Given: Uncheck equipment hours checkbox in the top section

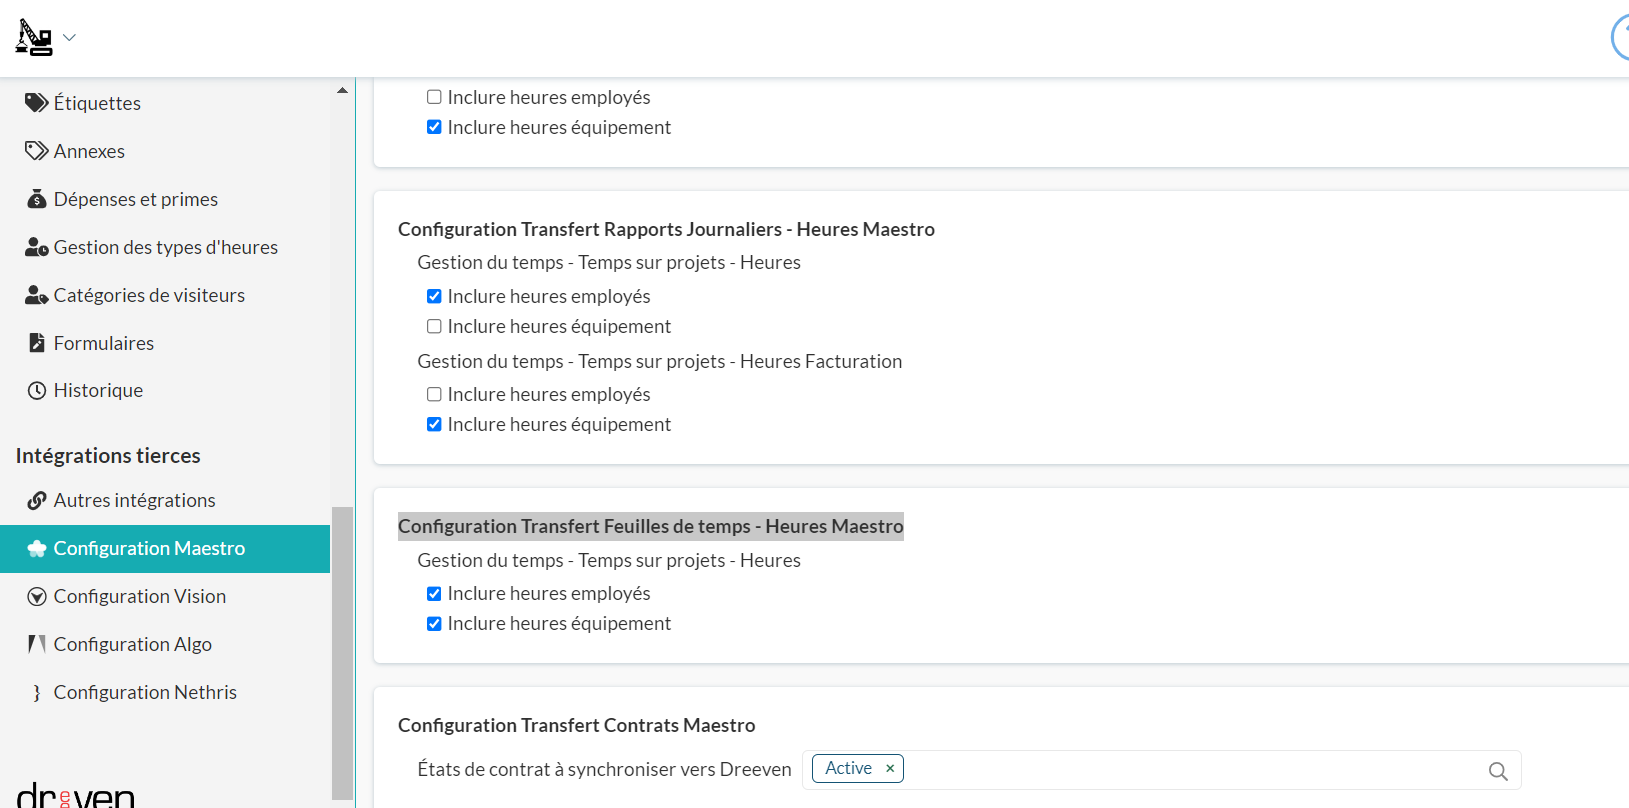Looking at the screenshot, I should pyautogui.click(x=434, y=127).
